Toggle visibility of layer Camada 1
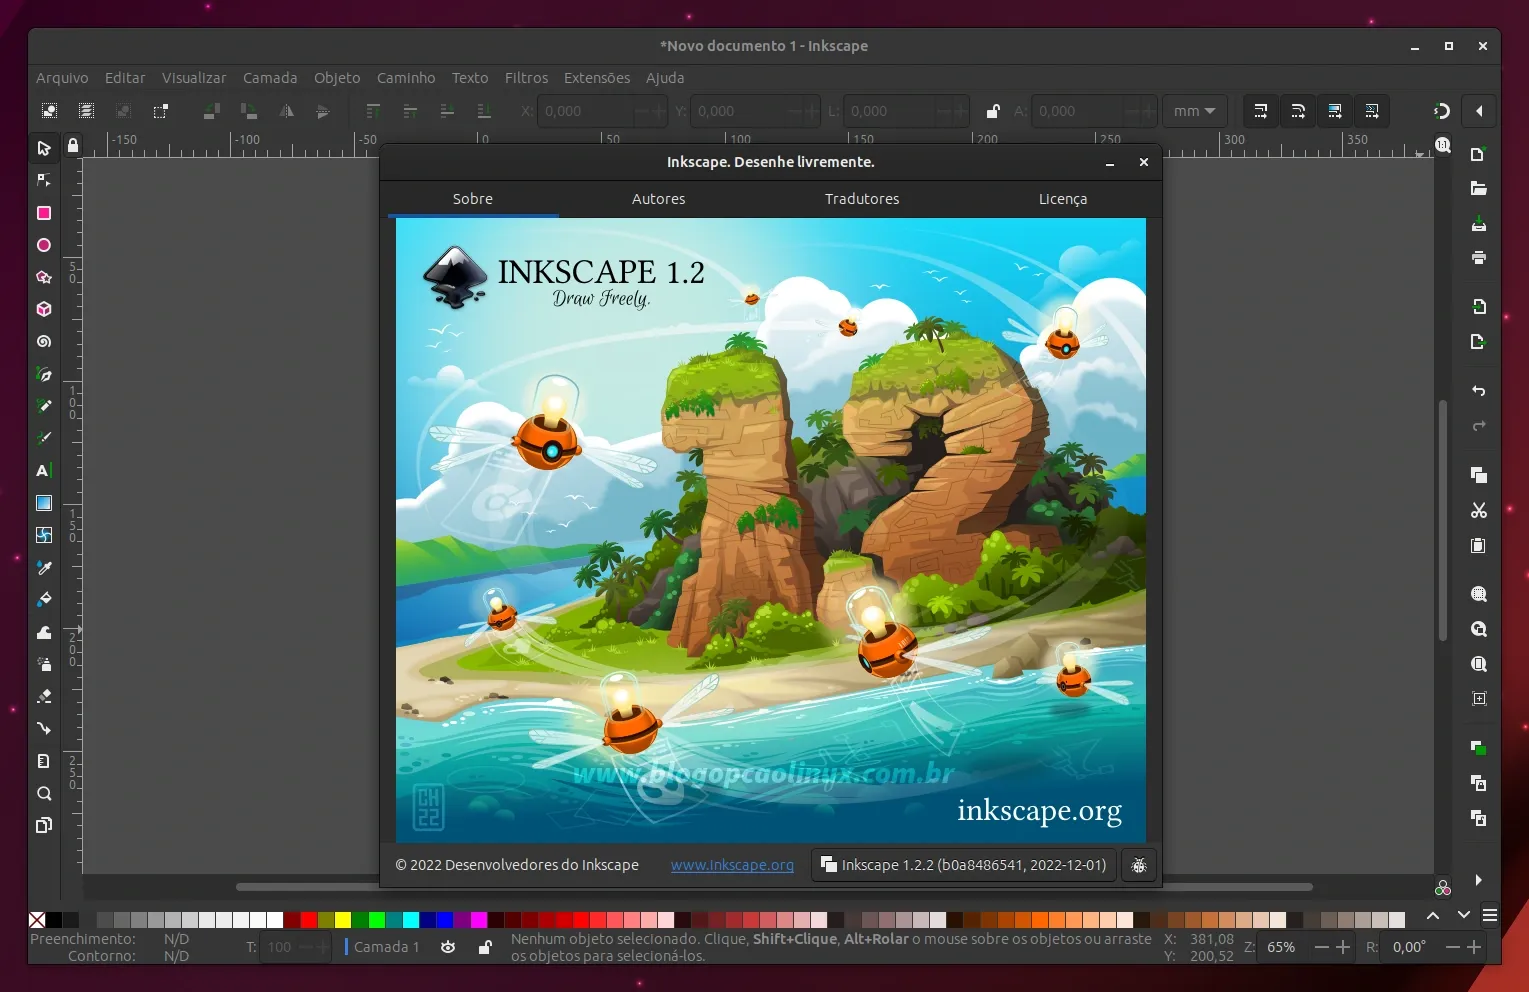This screenshot has width=1529, height=992. [x=448, y=947]
